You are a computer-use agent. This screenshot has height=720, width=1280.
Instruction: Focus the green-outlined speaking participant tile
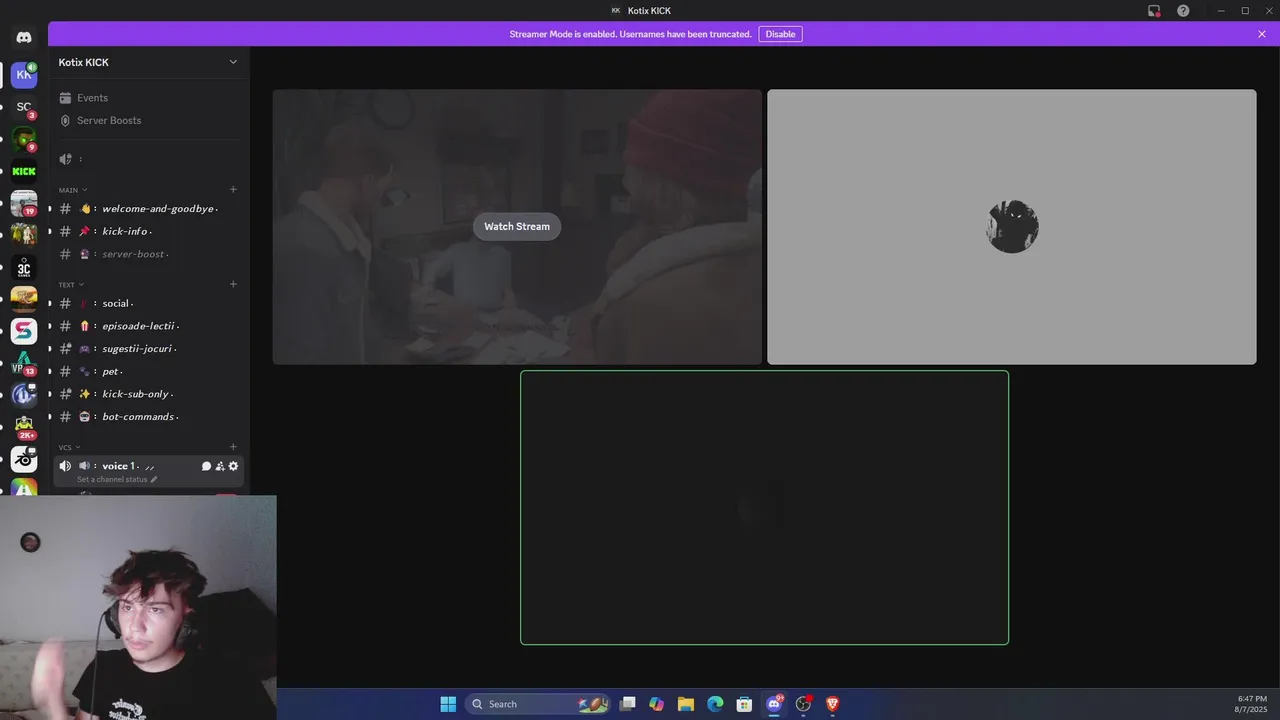[x=764, y=508]
